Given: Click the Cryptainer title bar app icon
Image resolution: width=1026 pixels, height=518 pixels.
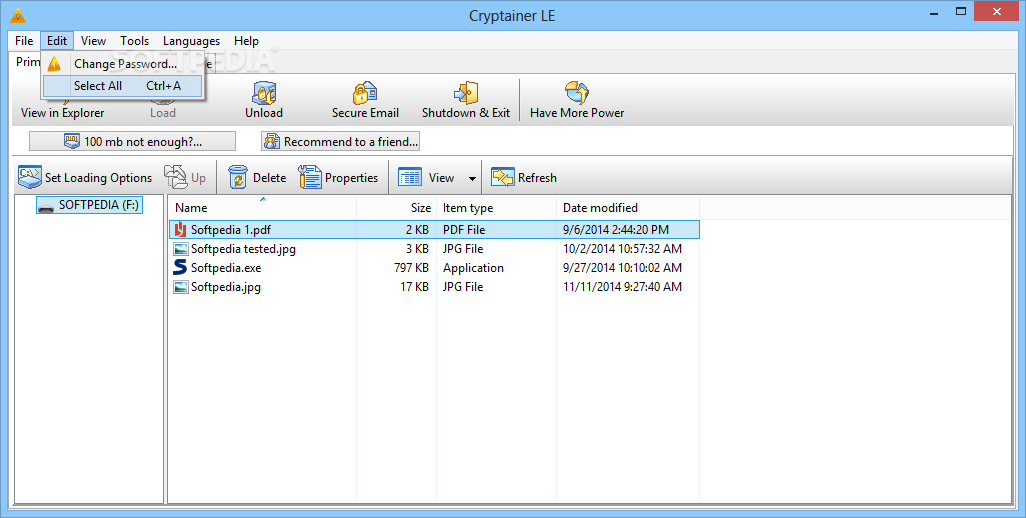Looking at the screenshot, I should pos(18,15).
